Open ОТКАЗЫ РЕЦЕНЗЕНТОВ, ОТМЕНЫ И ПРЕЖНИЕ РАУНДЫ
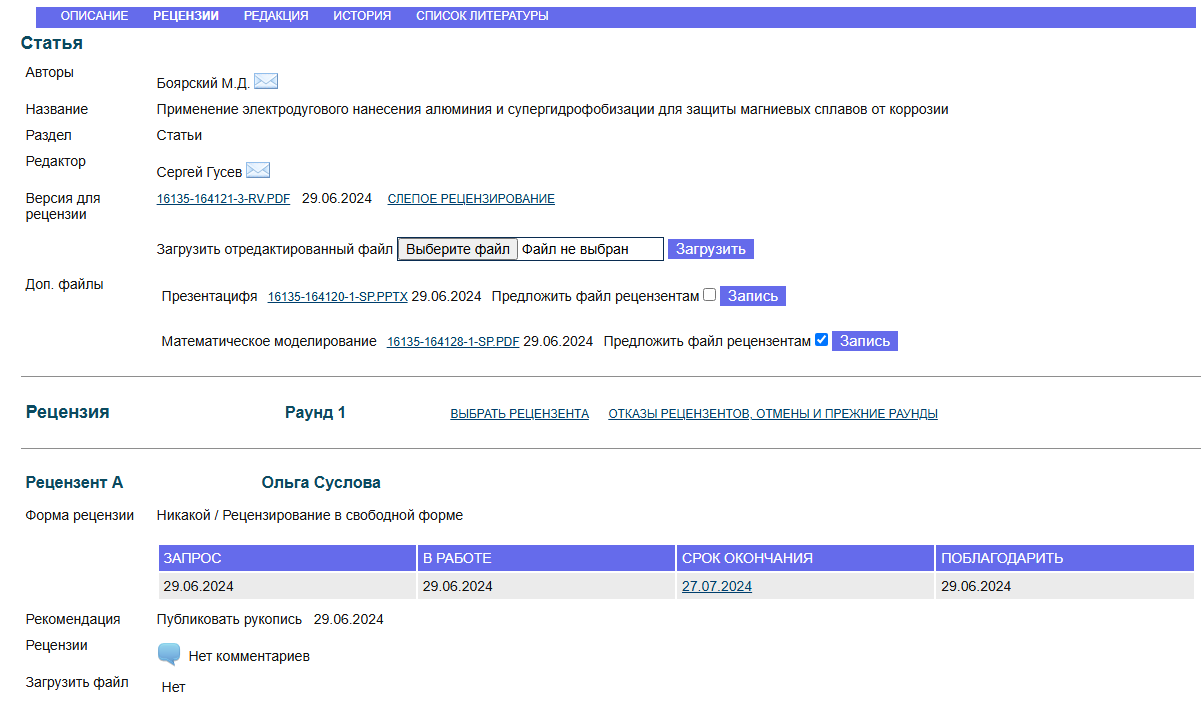 tap(773, 414)
